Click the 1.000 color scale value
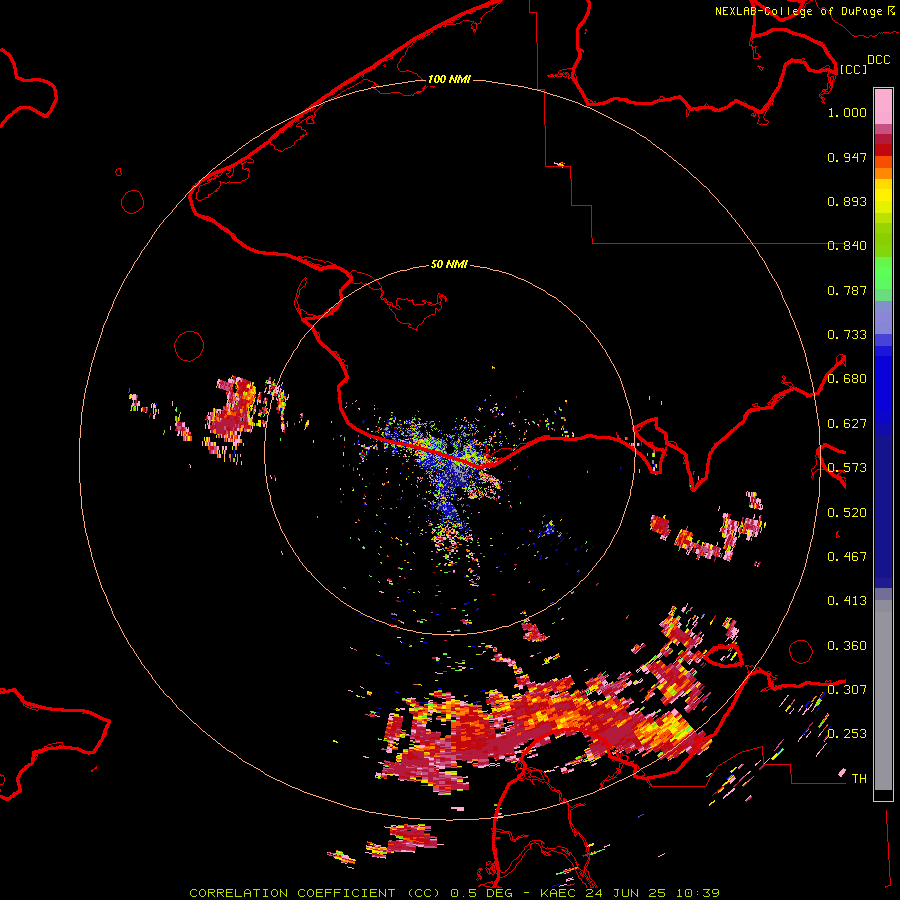 pos(847,112)
